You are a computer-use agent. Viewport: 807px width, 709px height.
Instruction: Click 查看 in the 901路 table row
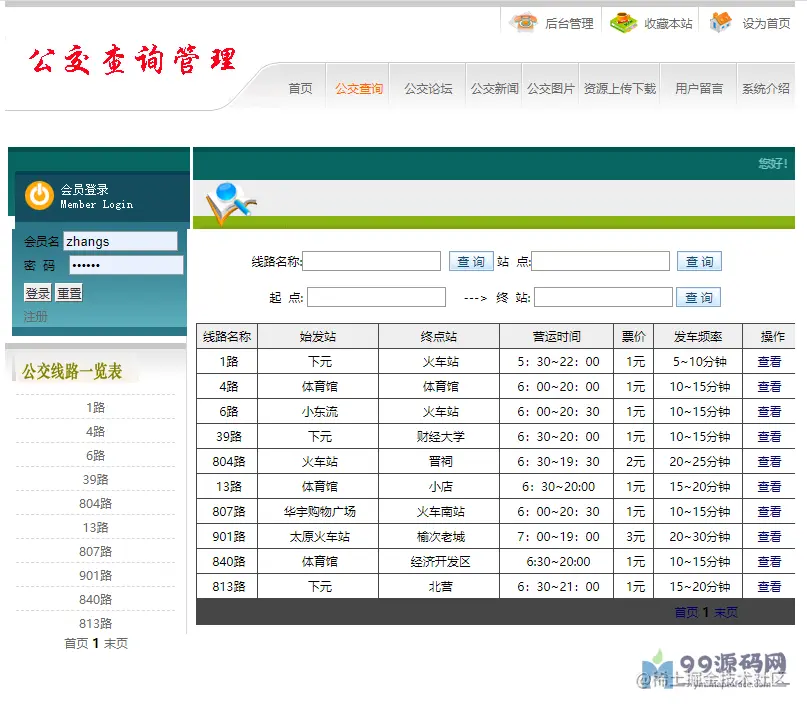click(x=769, y=537)
